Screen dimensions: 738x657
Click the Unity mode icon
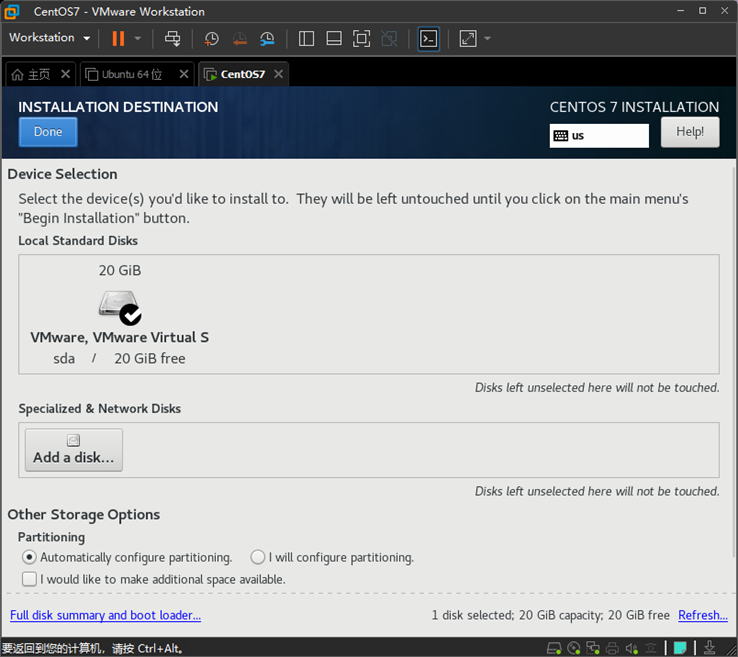coord(389,39)
